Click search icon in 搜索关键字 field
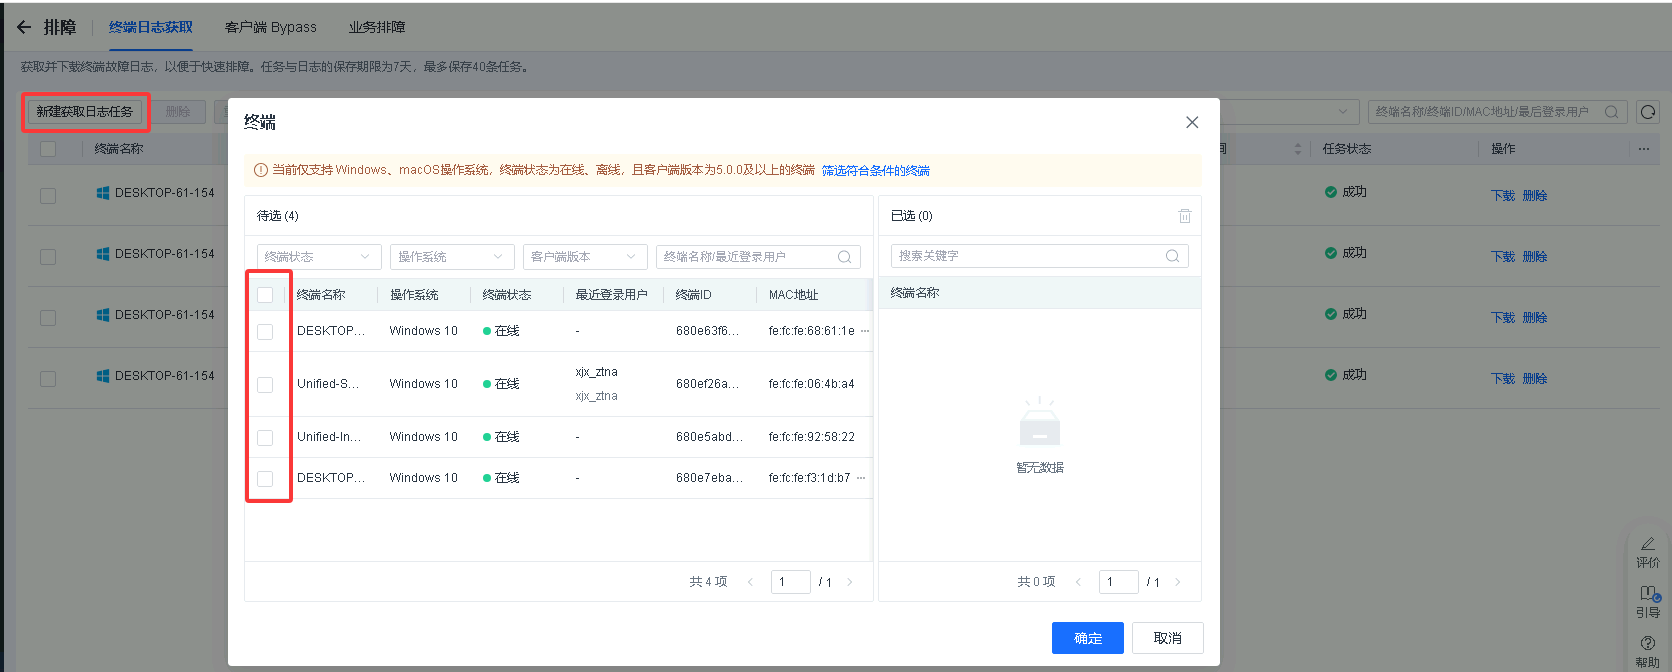The image size is (1672, 672). 1172,256
